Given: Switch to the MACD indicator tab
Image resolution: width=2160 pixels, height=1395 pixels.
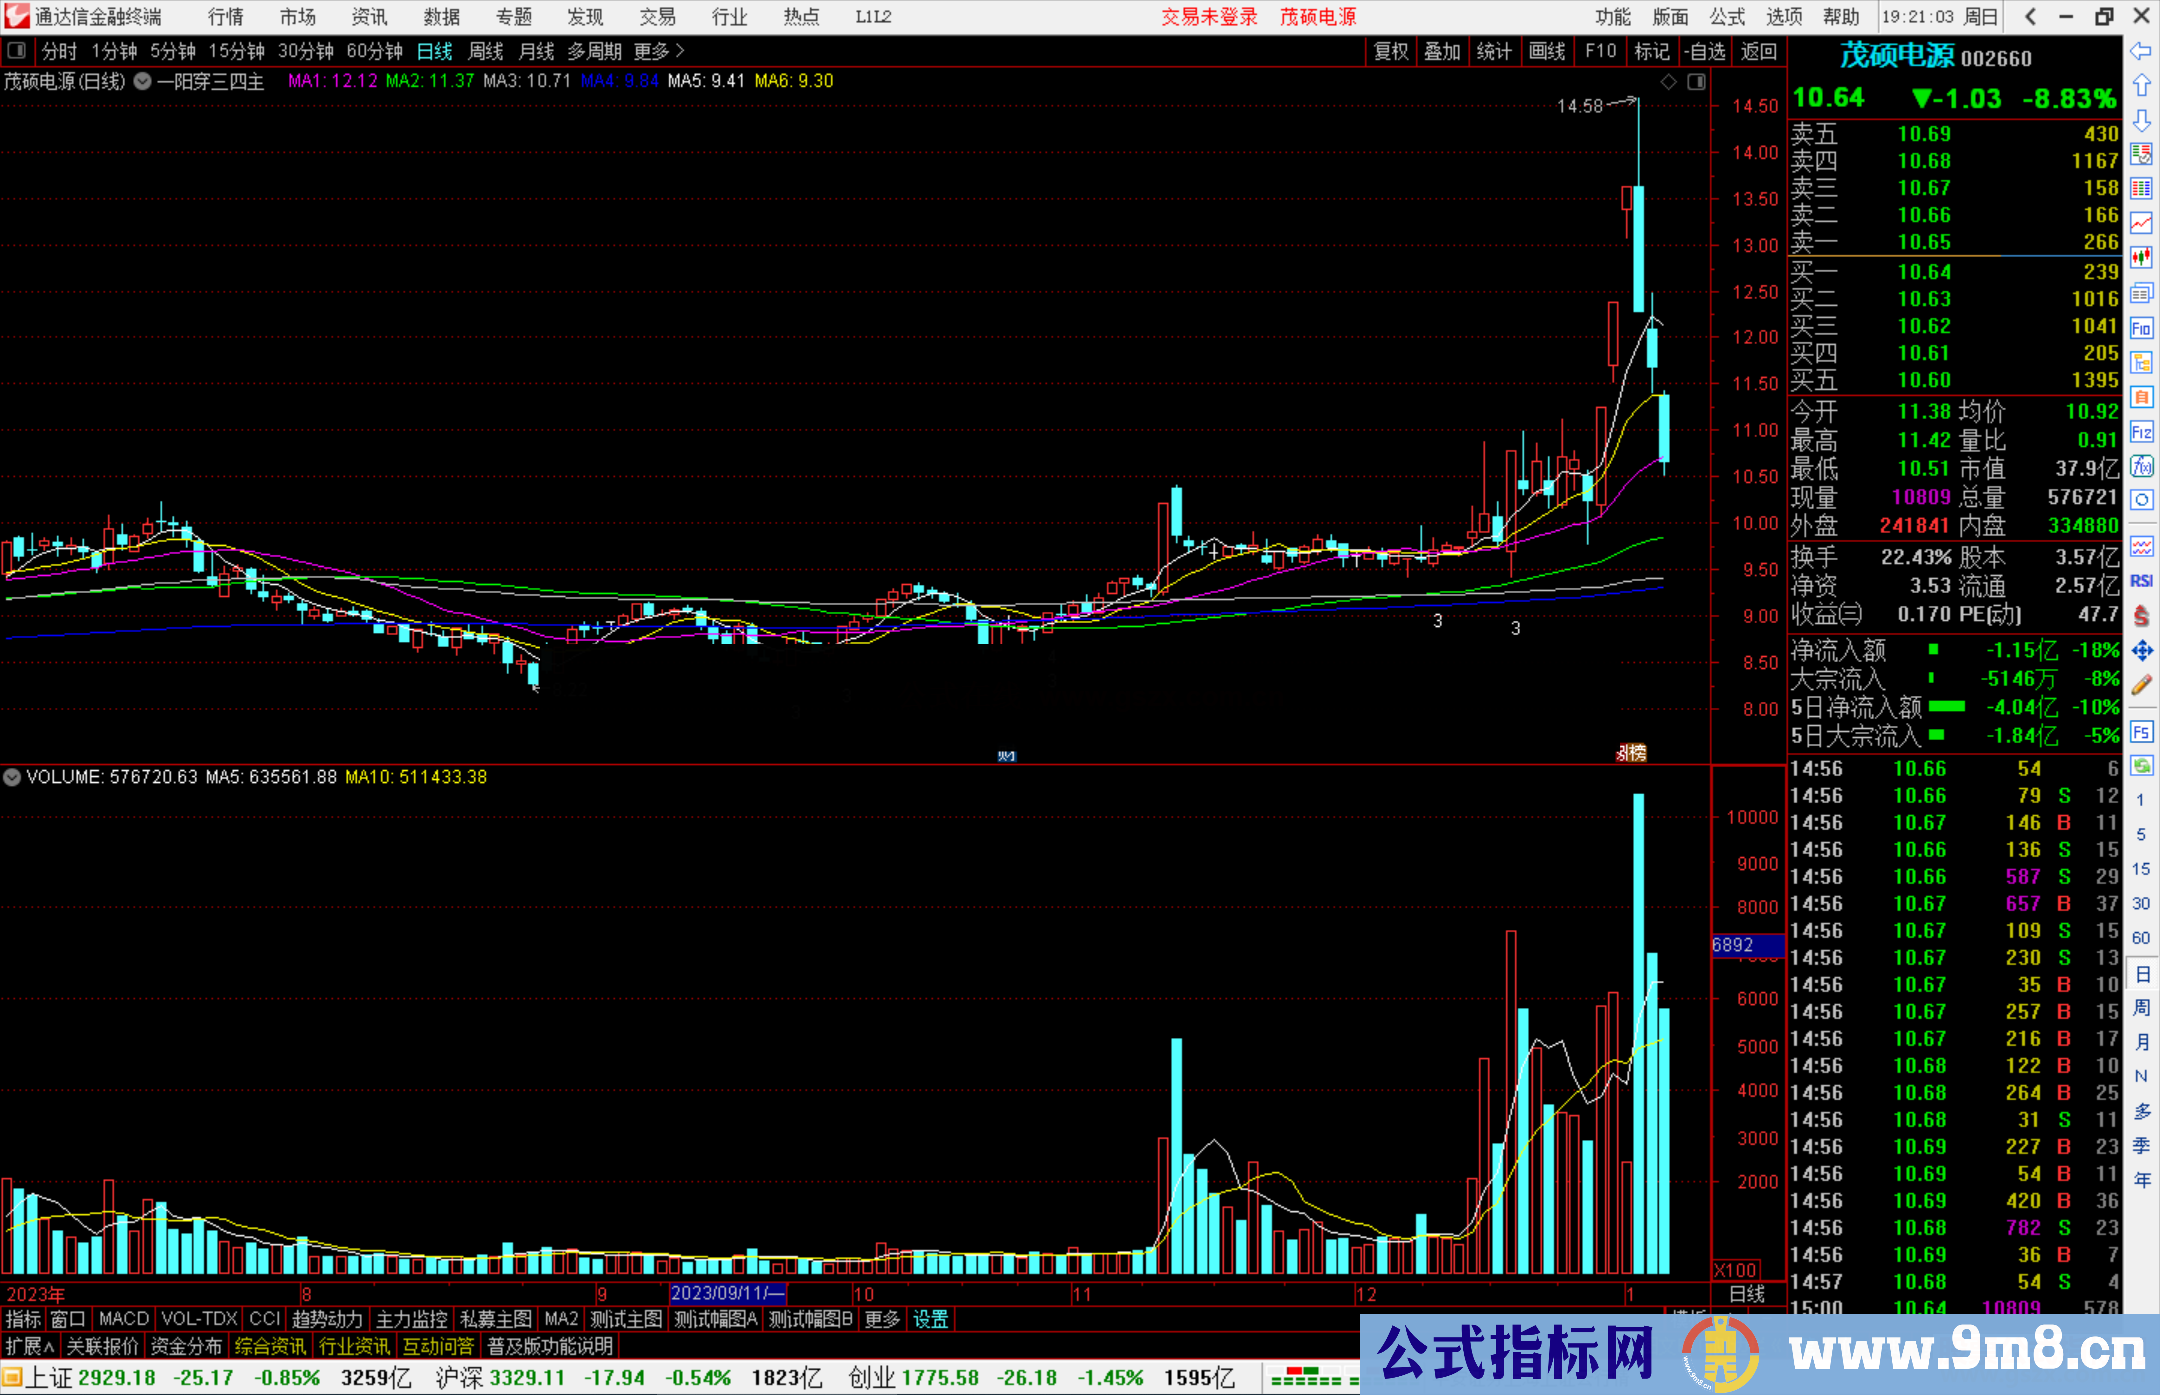Looking at the screenshot, I should point(124,1319).
